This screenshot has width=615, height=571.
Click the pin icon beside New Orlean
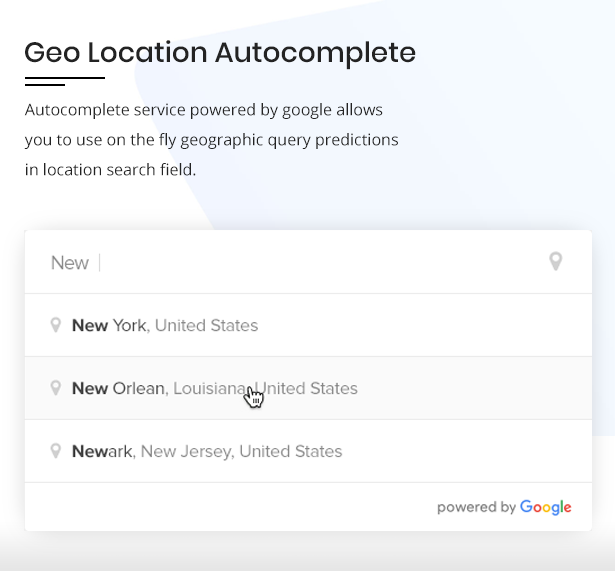pyautogui.click(x=56, y=388)
